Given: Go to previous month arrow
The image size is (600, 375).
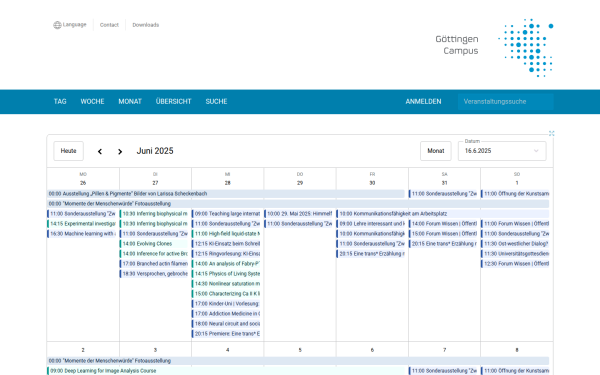Looking at the screenshot, I should tap(100, 151).
